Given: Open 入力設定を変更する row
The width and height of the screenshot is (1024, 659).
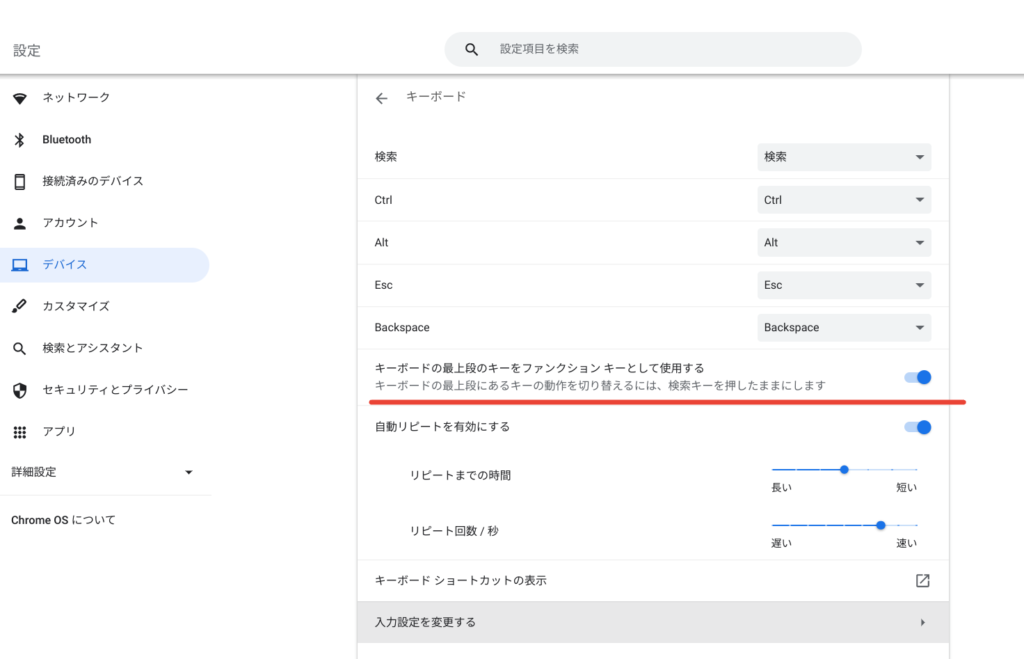Looking at the screenshot, I should tap(652, 622).
